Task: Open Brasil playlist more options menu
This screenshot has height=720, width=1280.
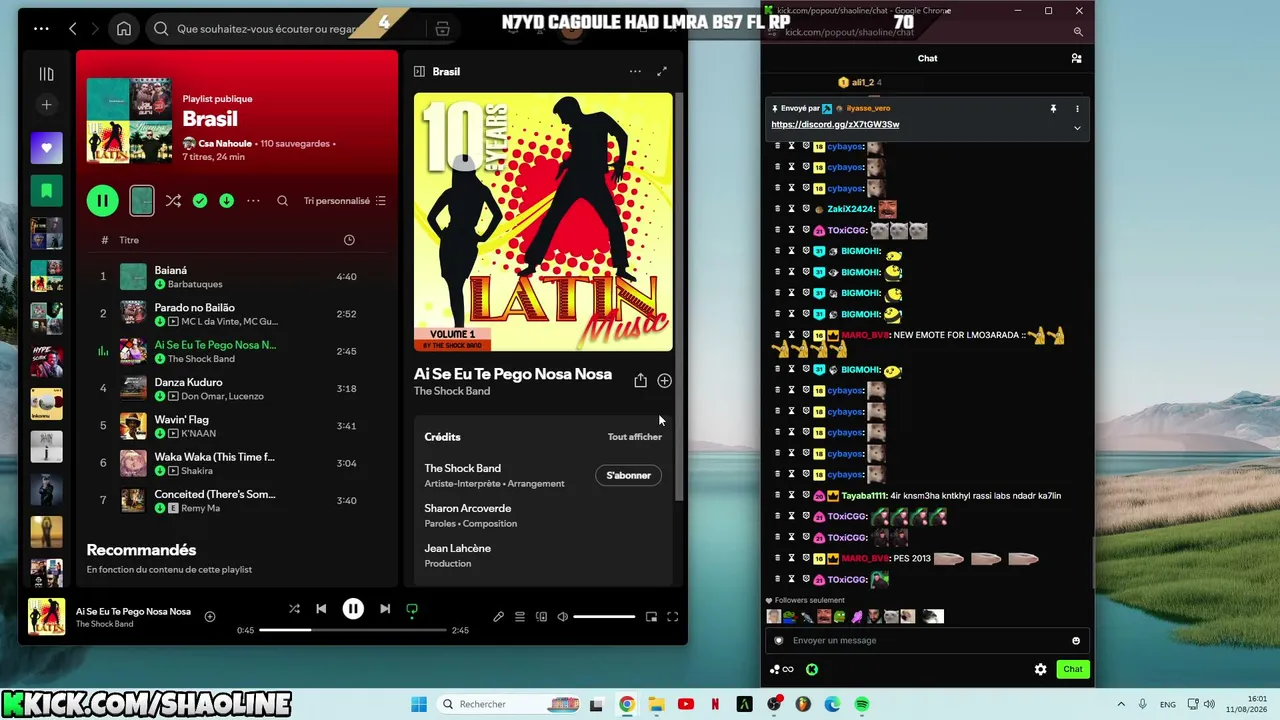Action: 253,201
